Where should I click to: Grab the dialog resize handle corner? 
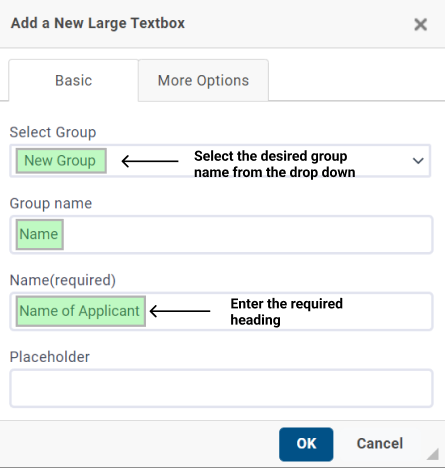(x=433, y=454)
